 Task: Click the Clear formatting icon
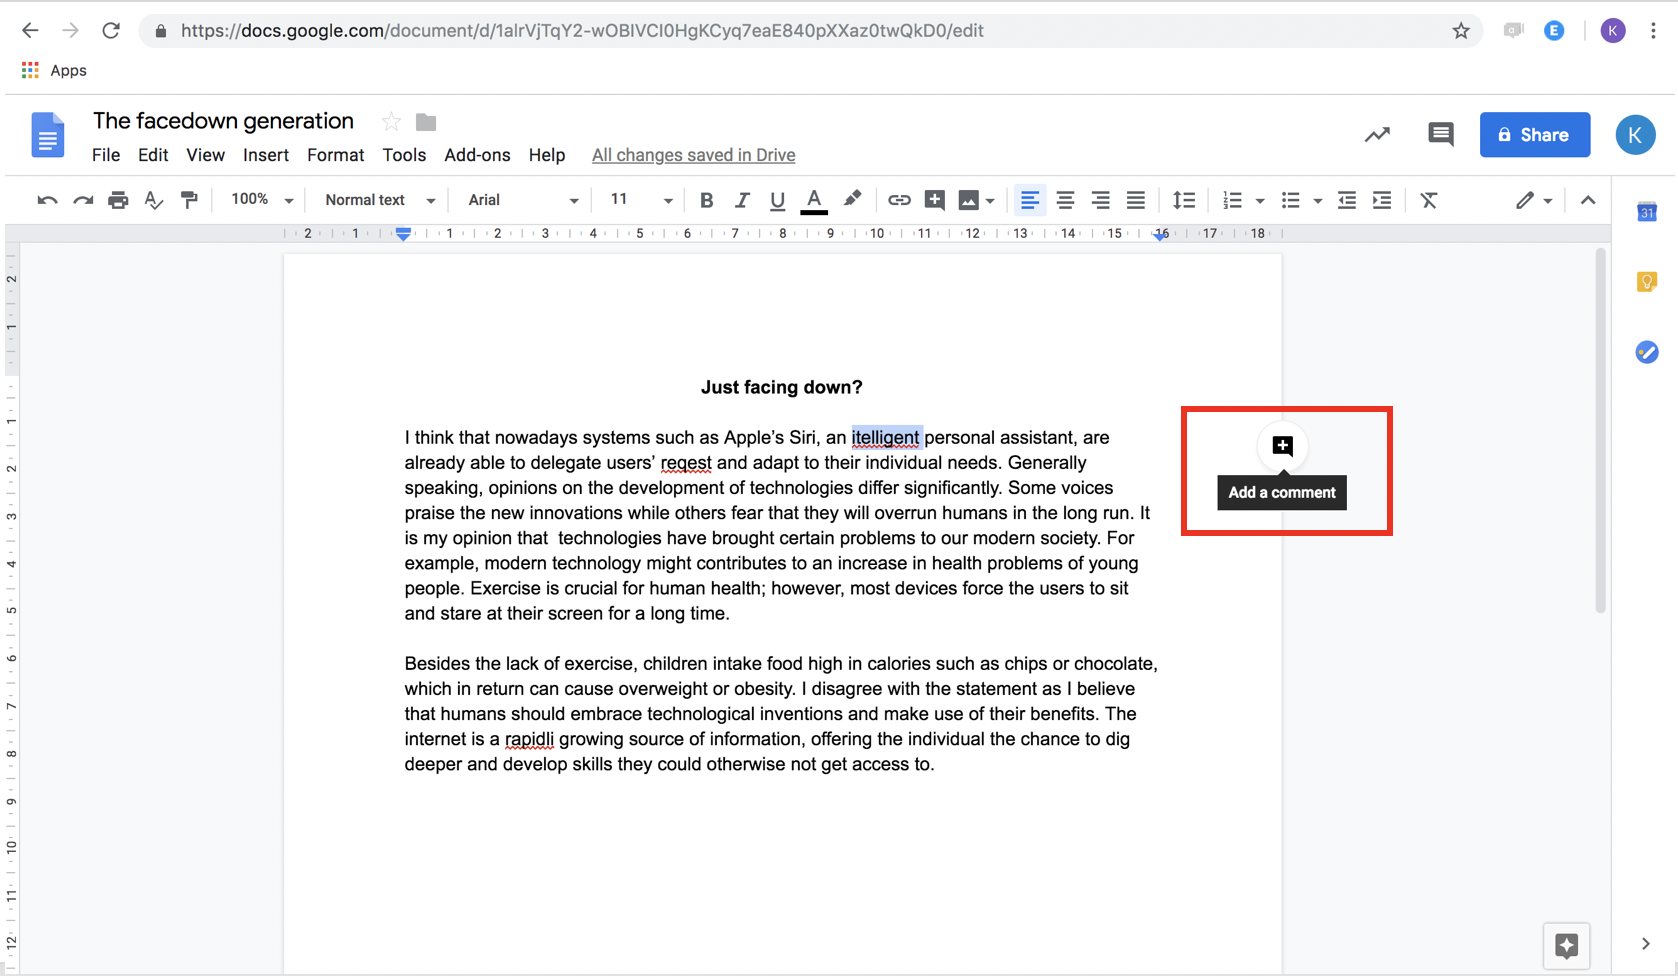pyautogui.click(x=1428, y=200)
